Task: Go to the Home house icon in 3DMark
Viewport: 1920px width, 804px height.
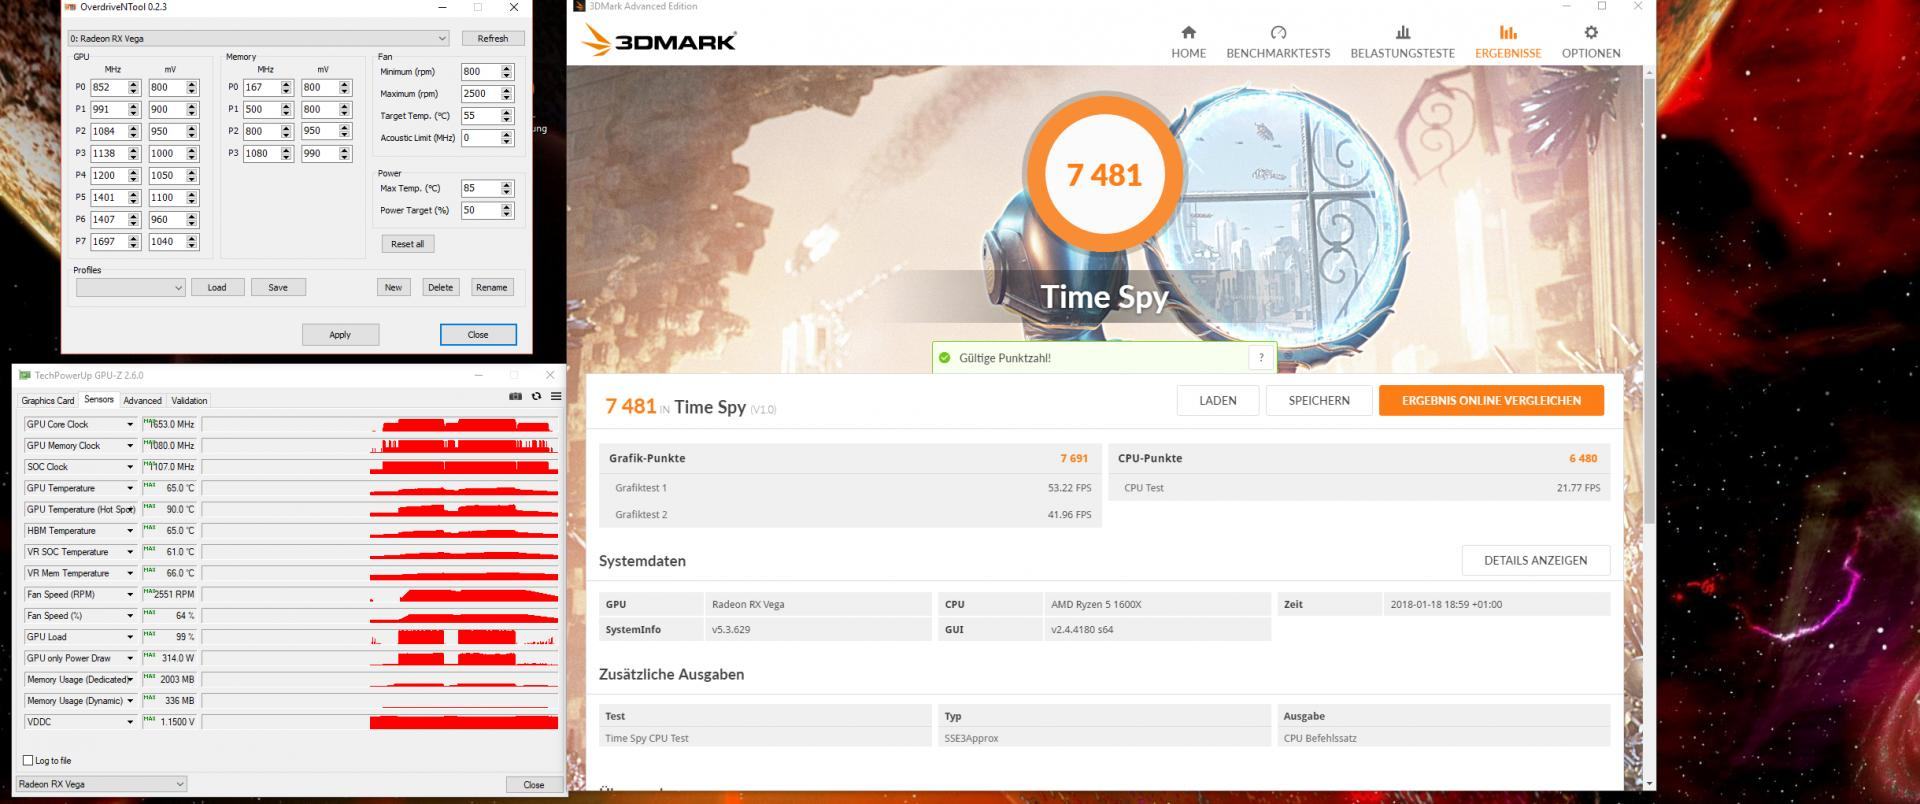Action: pos(1188,32)
